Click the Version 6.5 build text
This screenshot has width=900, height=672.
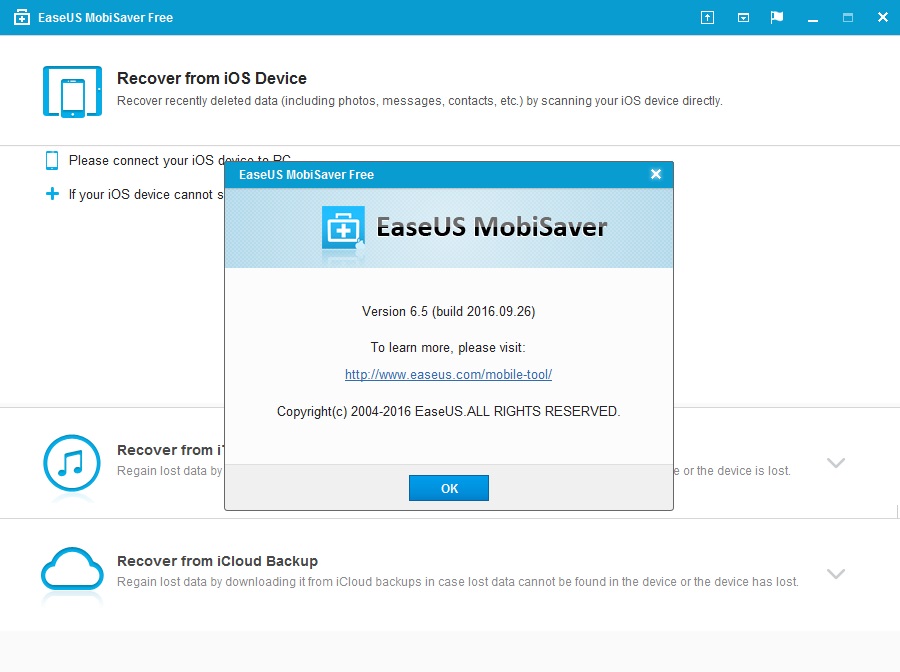coord(448,312)
